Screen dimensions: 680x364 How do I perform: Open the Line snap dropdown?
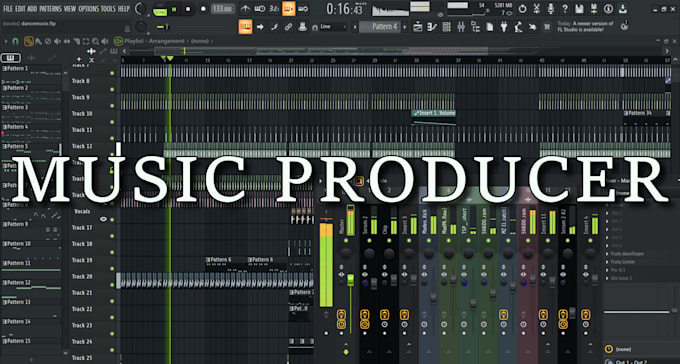[333, 27]
